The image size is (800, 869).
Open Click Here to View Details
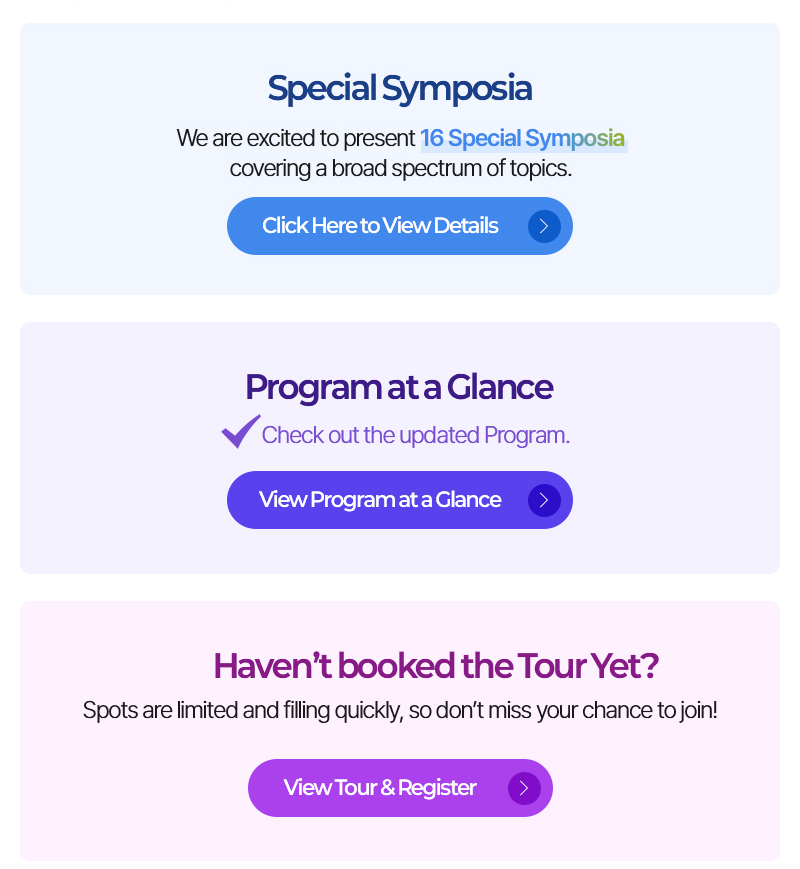[380, 226]
